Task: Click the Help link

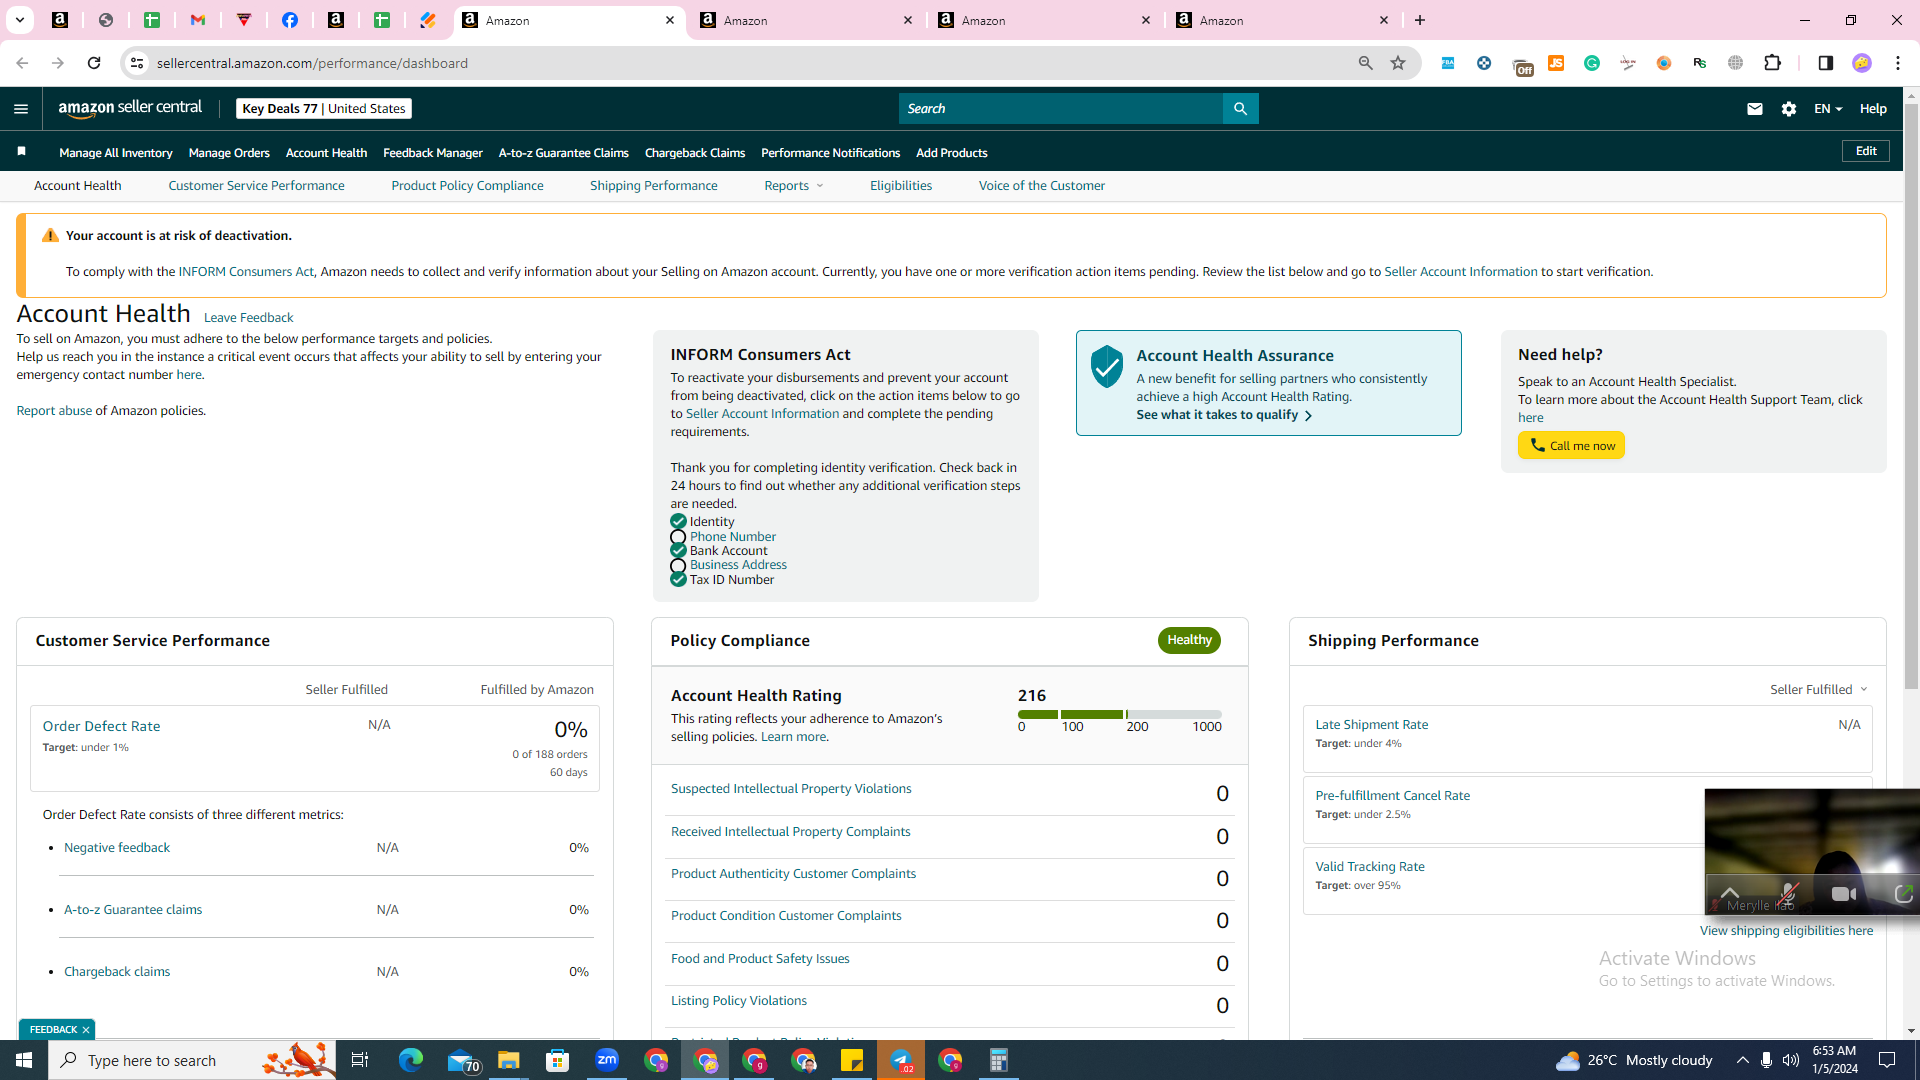Action: (x=1872, y=109)
